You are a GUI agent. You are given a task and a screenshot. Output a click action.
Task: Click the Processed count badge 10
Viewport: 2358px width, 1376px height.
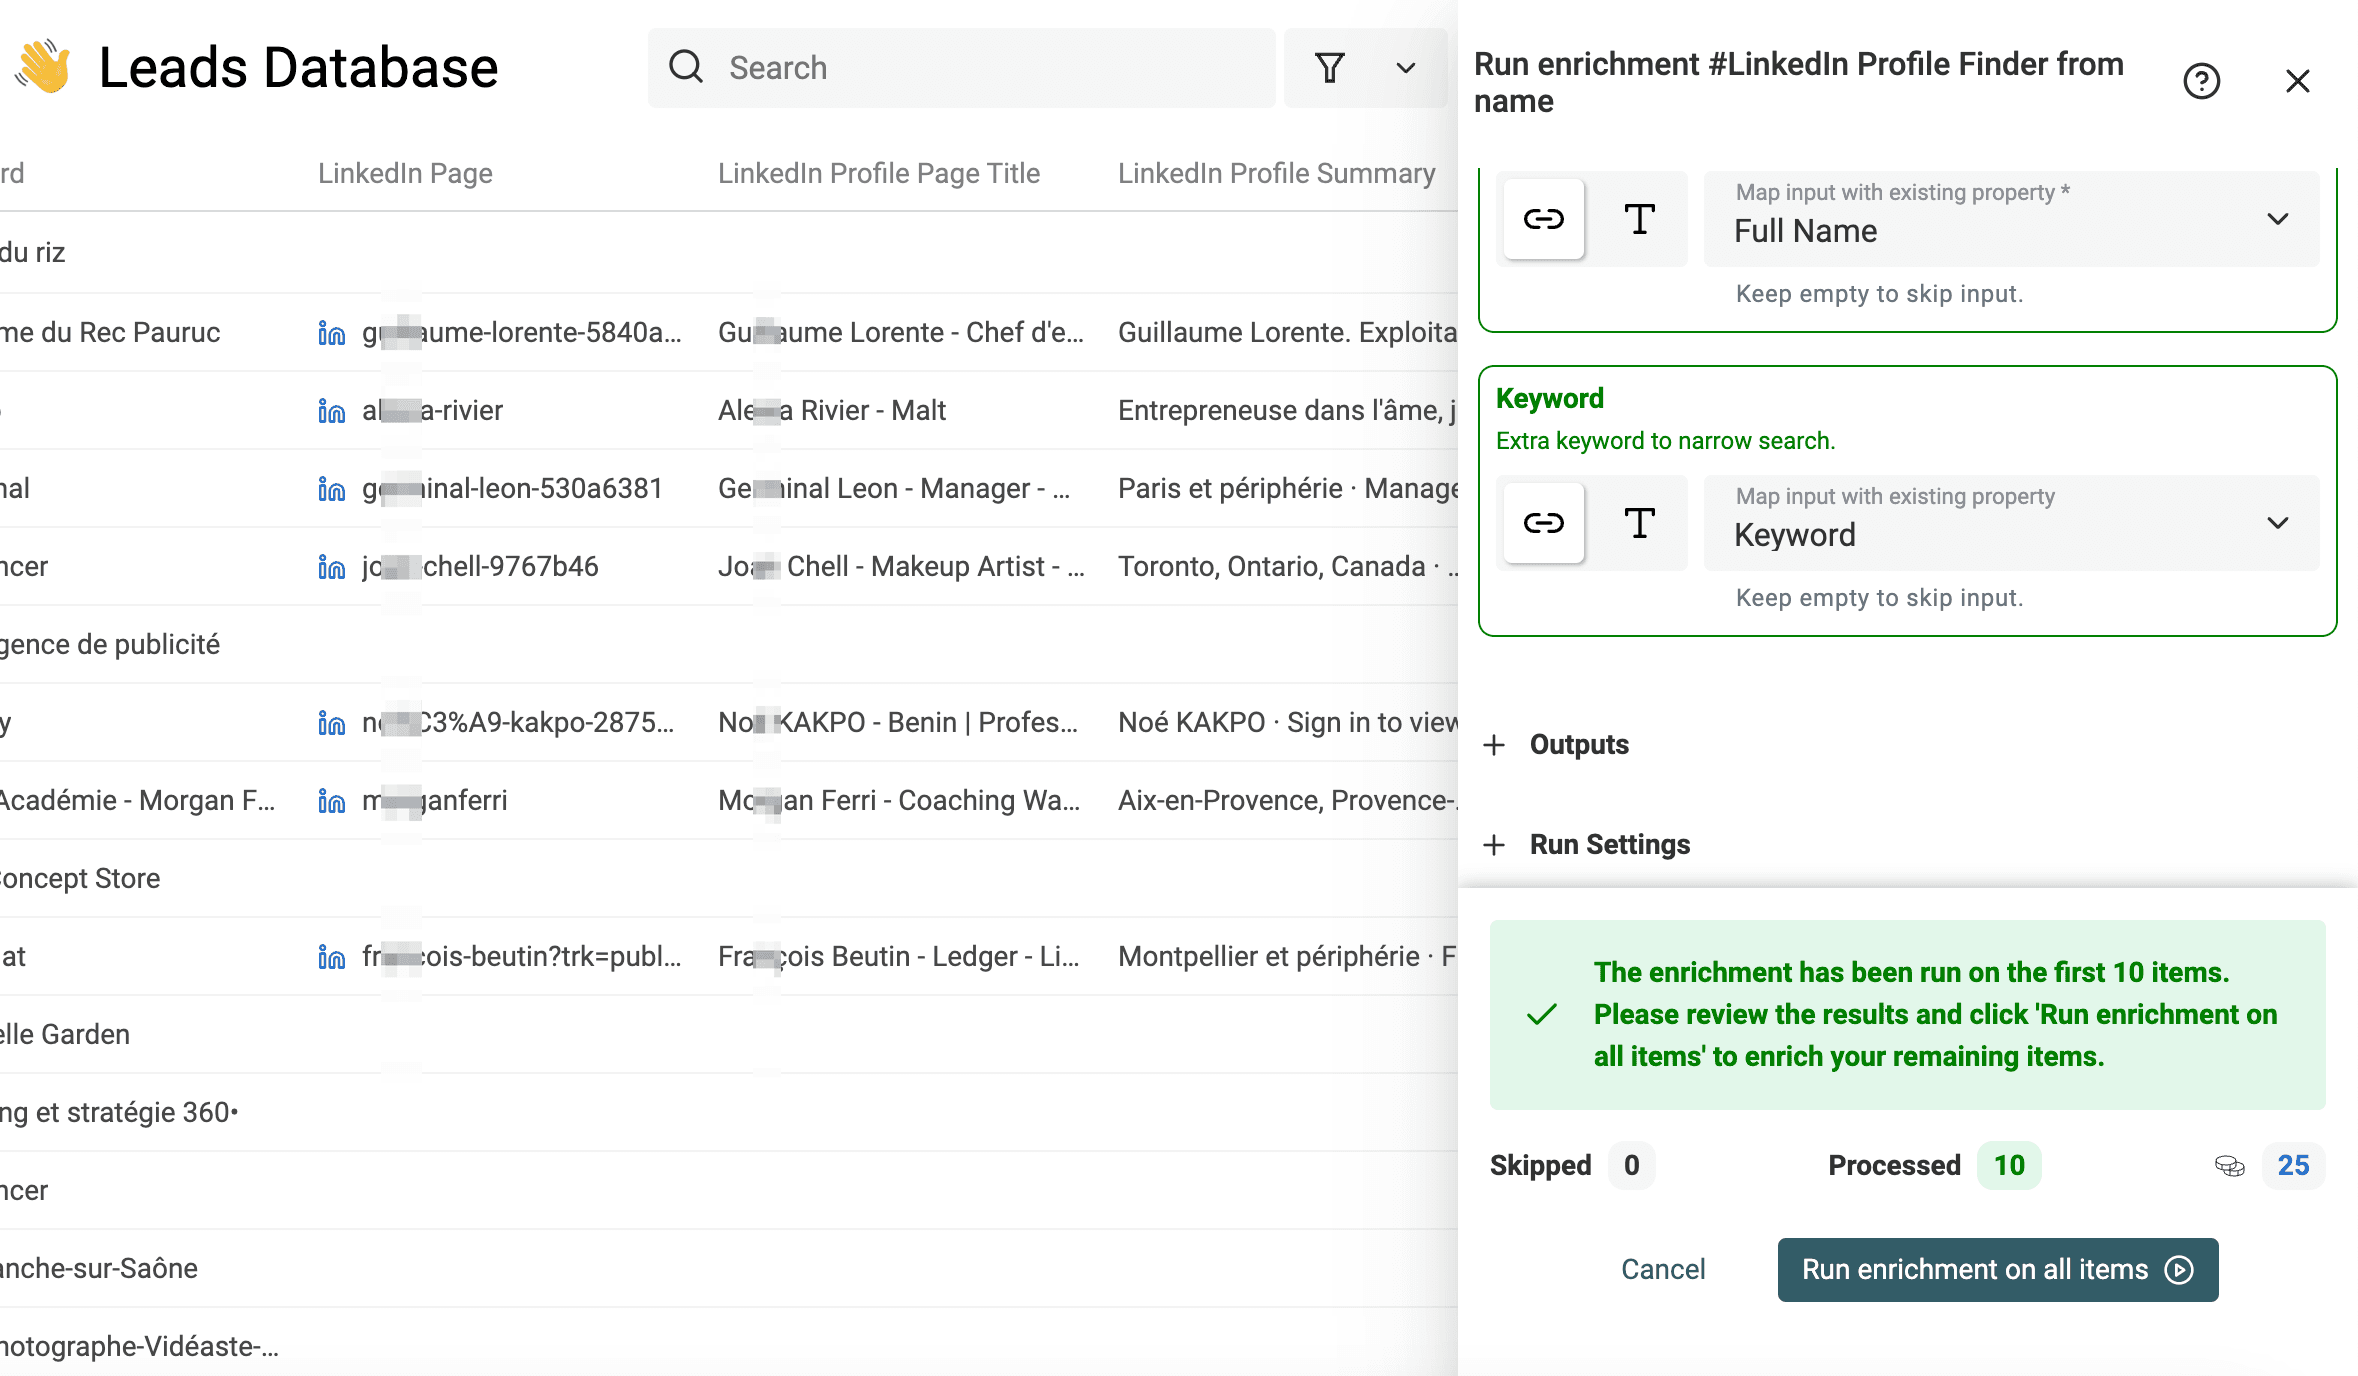(2009, 1165)
